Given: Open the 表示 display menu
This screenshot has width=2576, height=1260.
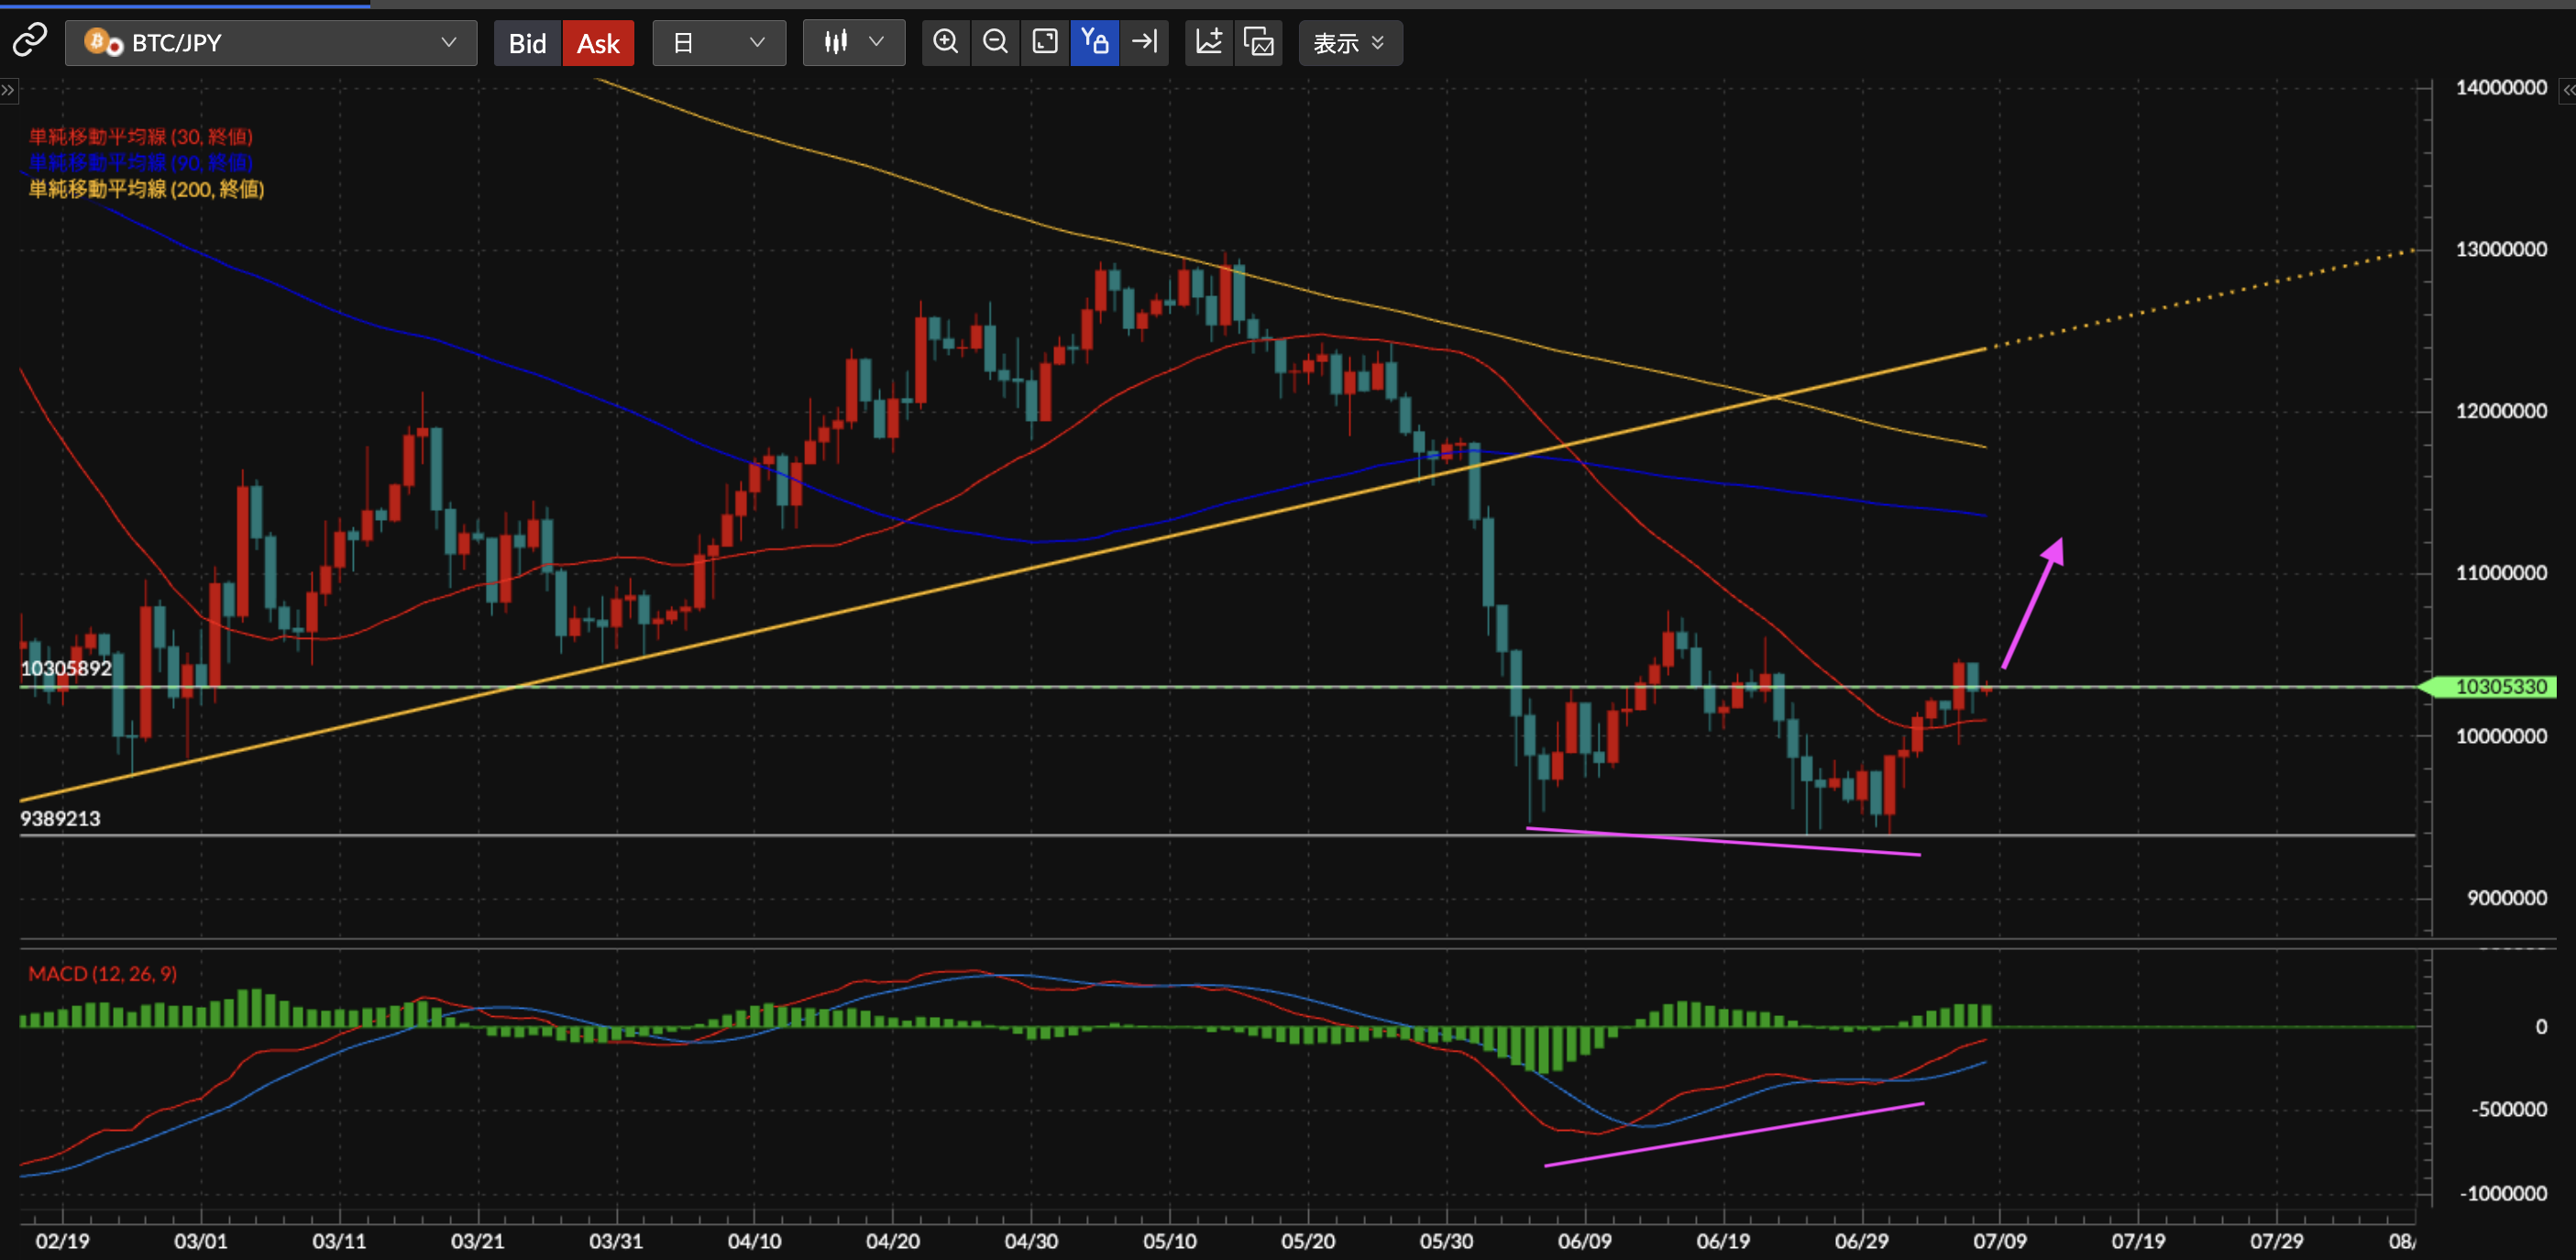Looking at the screenshot, I should click(1350, 43).
